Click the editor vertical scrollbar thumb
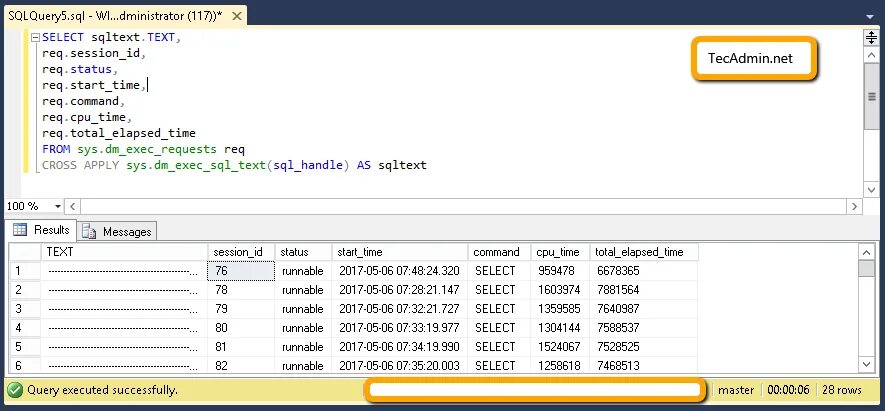Viewport: 885px width, 411px height. coord(871,96)
